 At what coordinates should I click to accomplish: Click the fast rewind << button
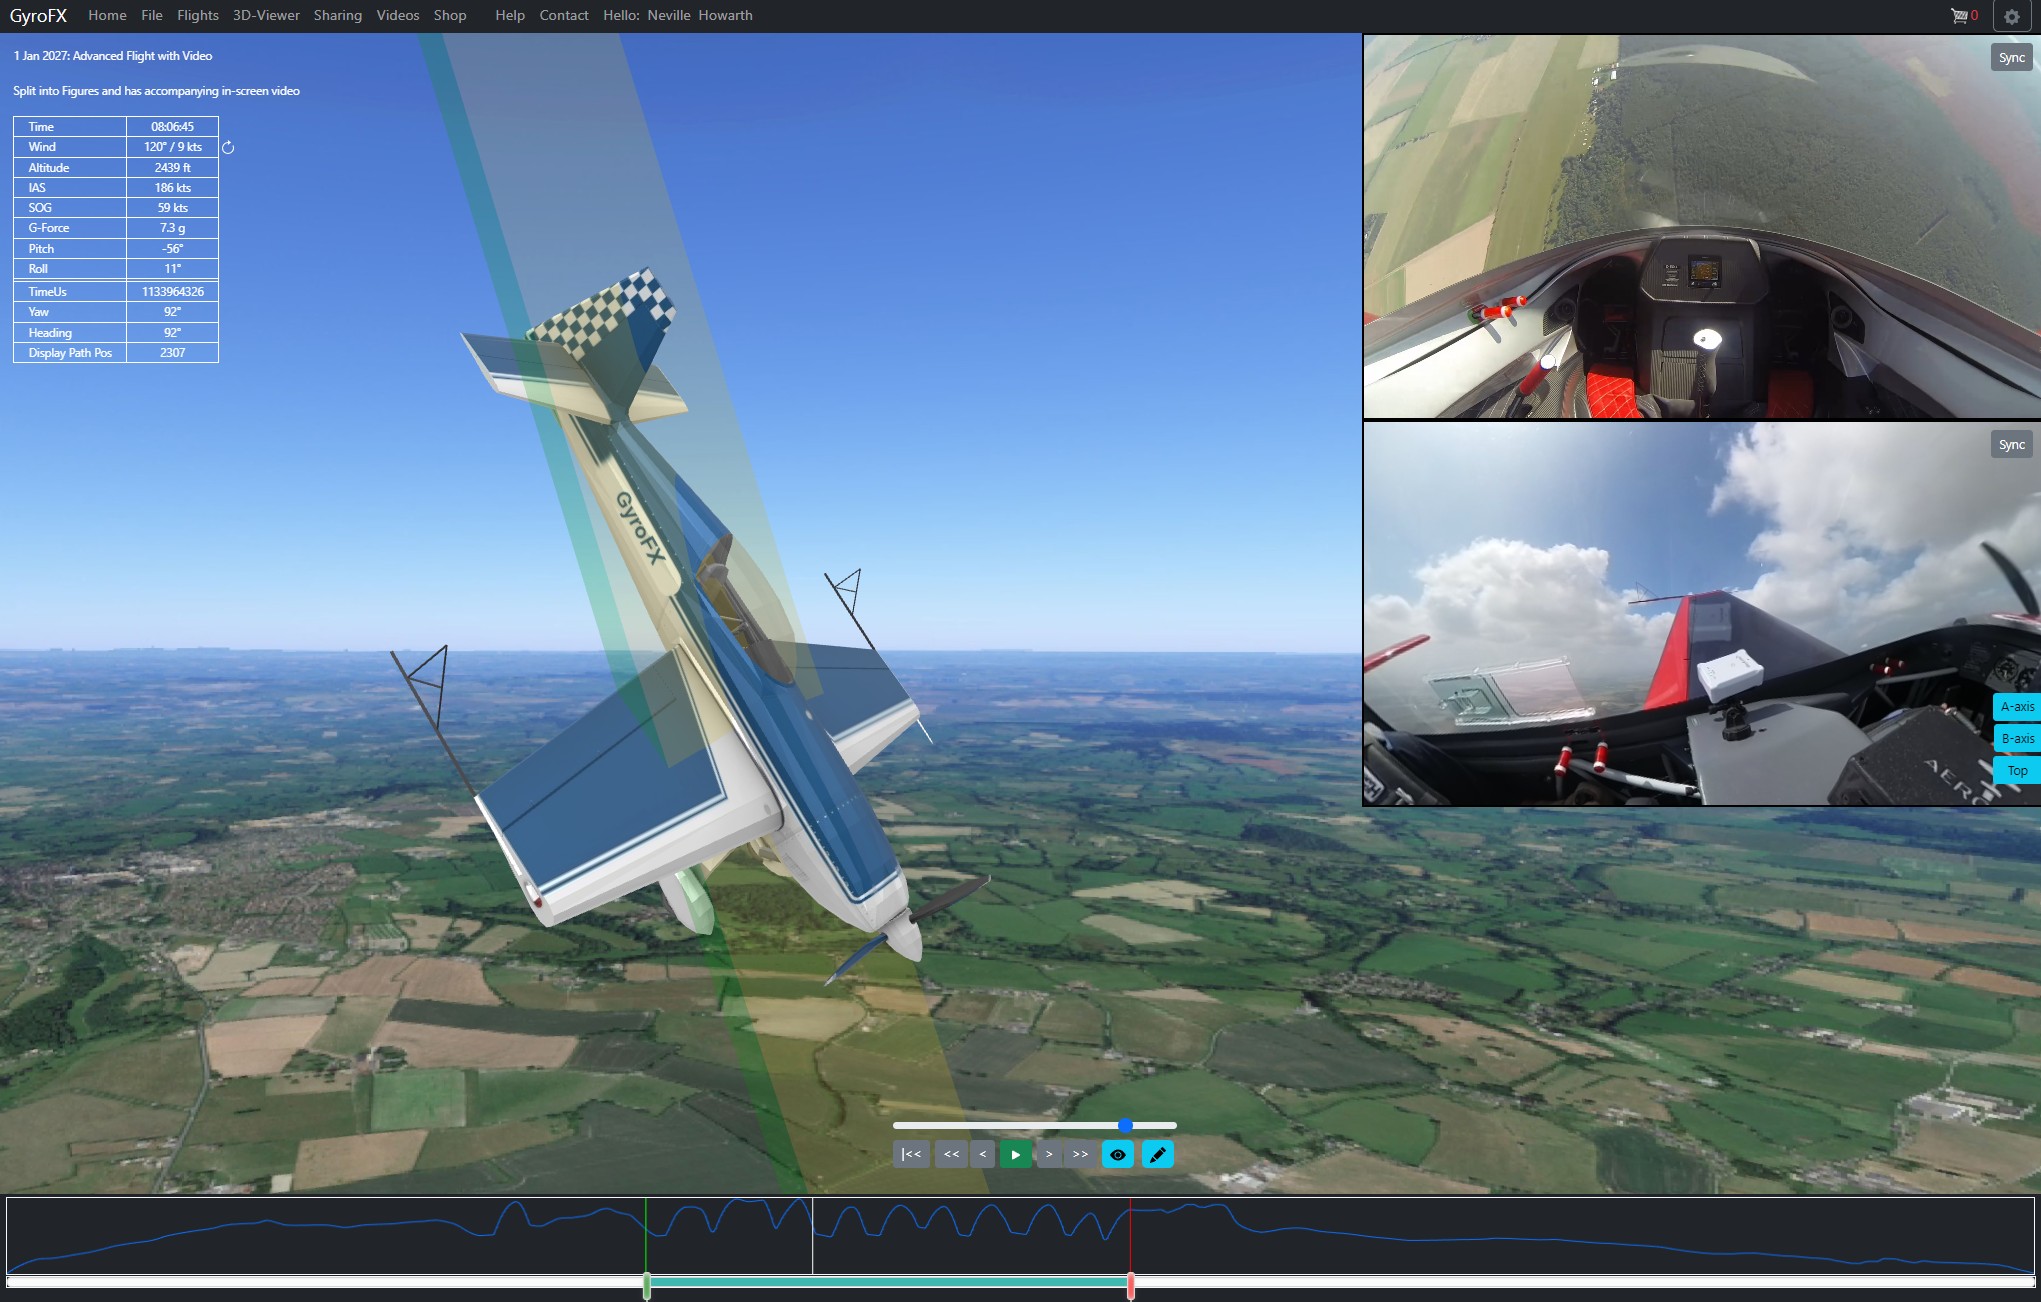pyautogui.click(x=951, y=1155)
